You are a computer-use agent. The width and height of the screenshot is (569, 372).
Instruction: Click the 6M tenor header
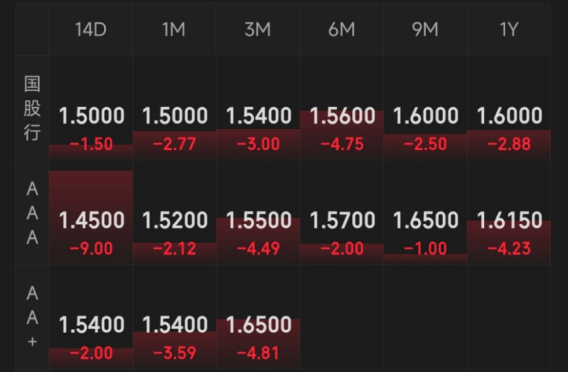point(342,29)
